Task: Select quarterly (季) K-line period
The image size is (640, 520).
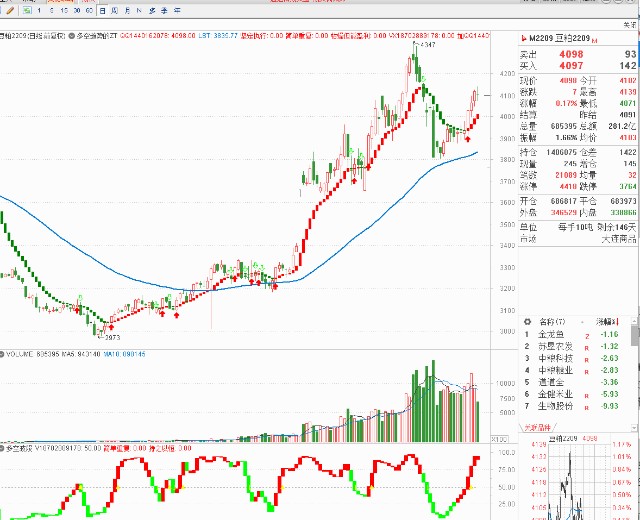Action: point(164,11)
